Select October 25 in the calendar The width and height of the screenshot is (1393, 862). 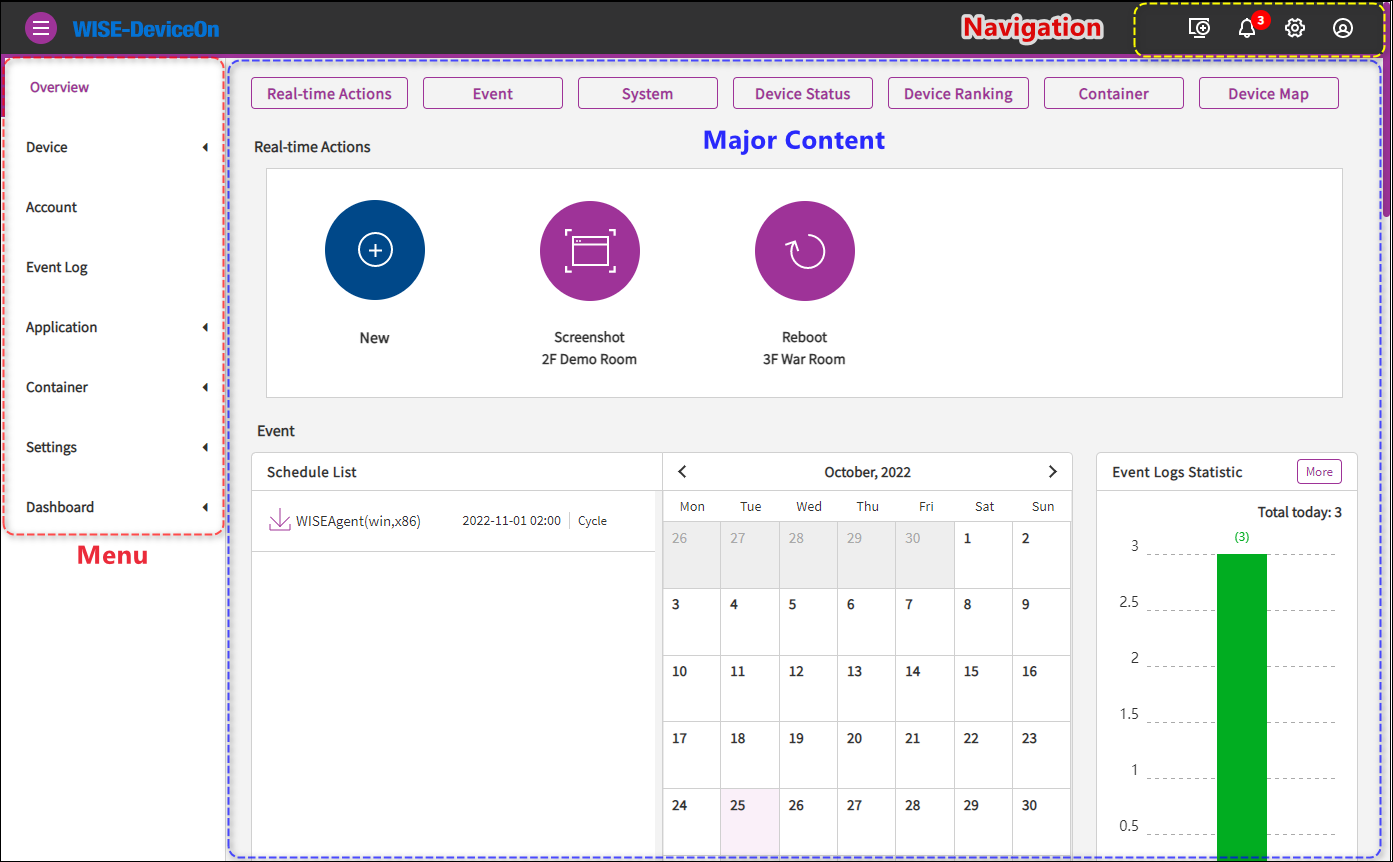point(749,821)
